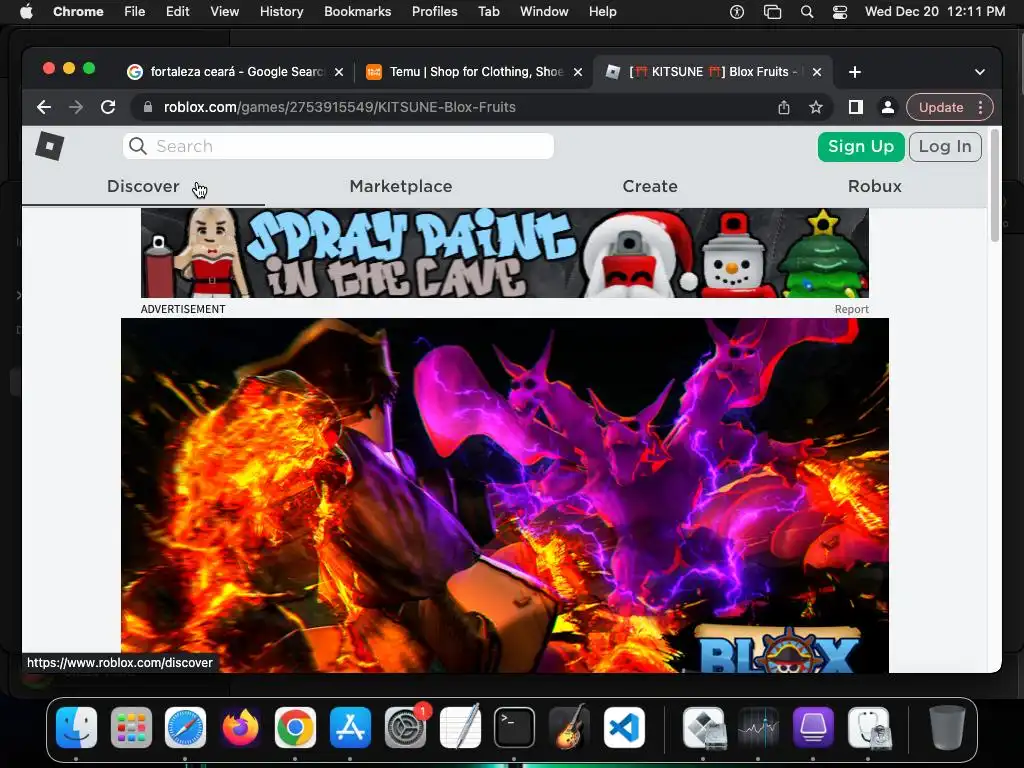
Task: Click the Chrome icon in the dock
Action: 295,728
